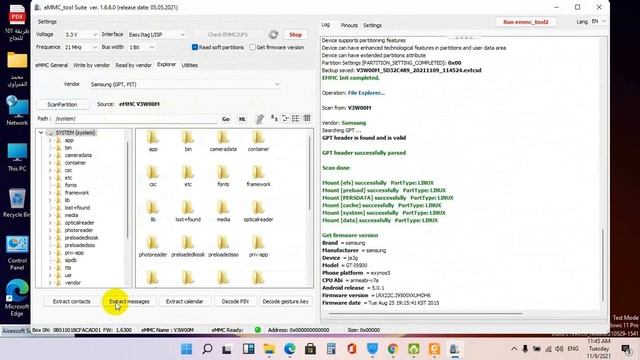Image resolution: width=640 pixels, height=360 pixels.
Task: Click the Go button next to the path
Action: coord(226,119)
